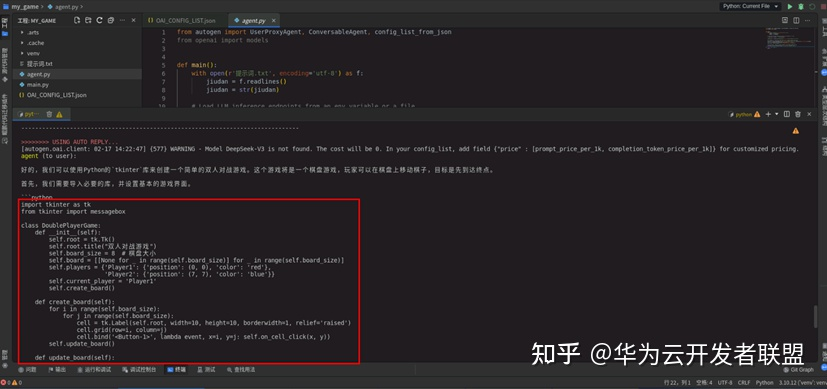827x389 pixels.
Task: Close the project explorer side panel
Action: [x=133, y=20]
